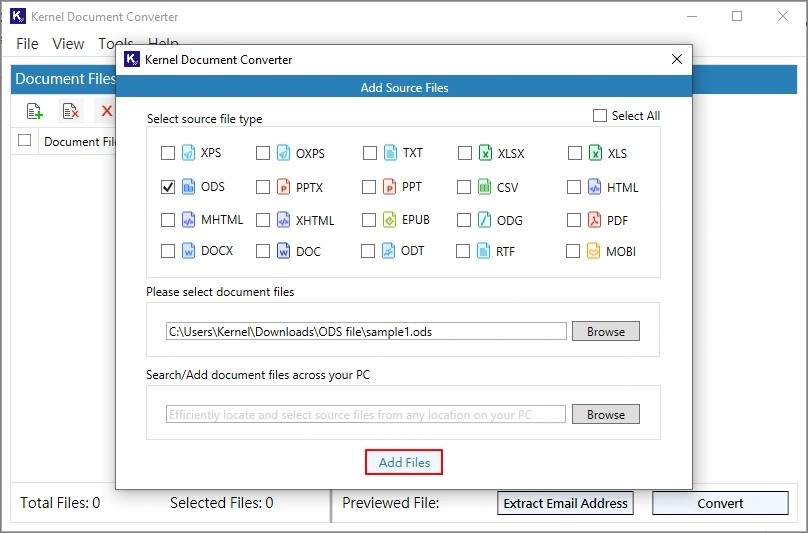Click the PPTX presentation icon
This screenshot has width=808, height=533.
click(283, 187)
